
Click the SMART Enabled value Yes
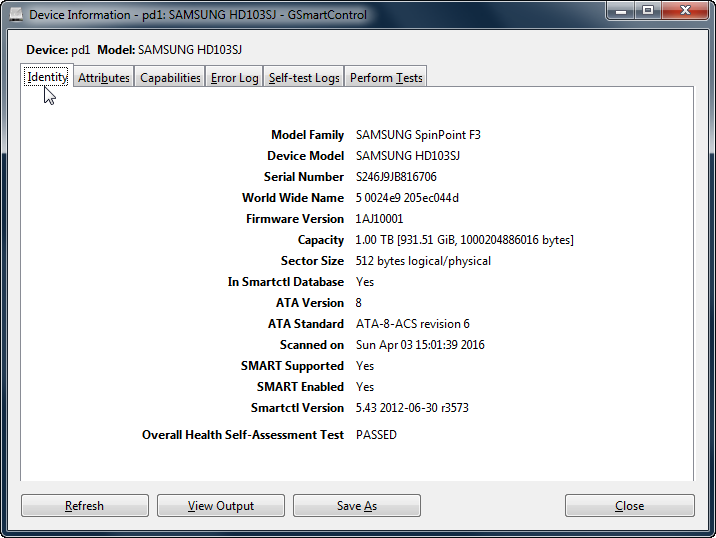point(364,387)
